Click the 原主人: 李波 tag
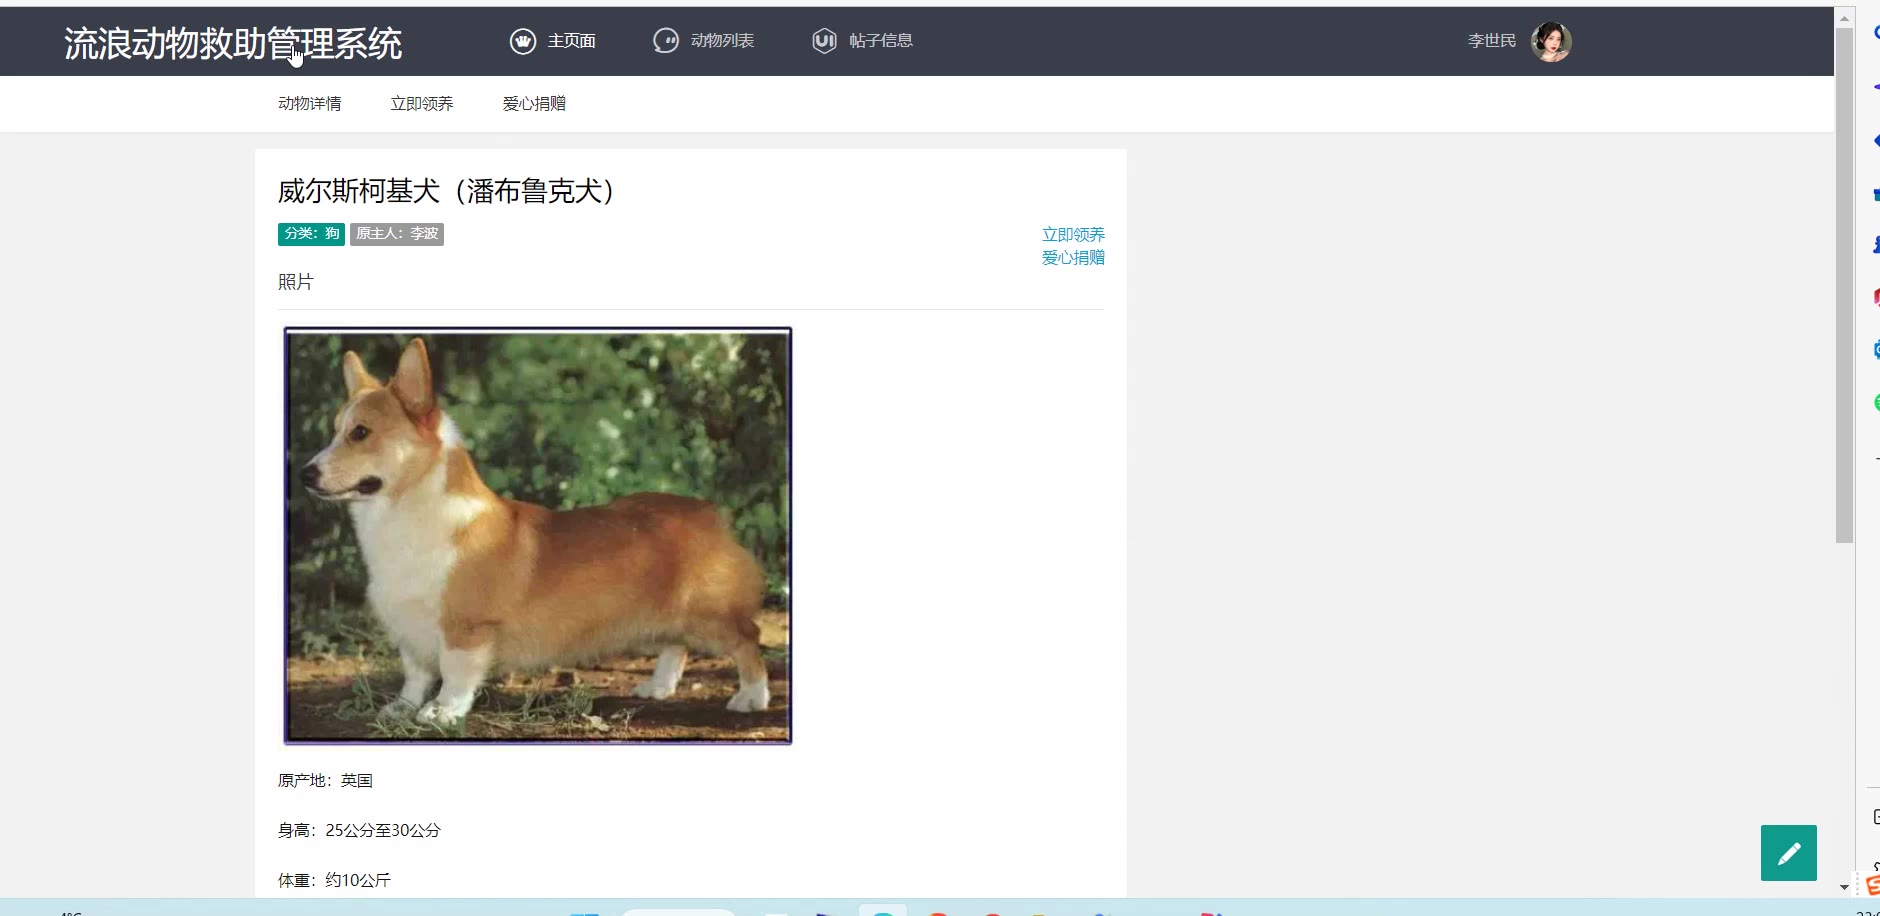This screenshot has height=916, width=1880. (397, 234)
